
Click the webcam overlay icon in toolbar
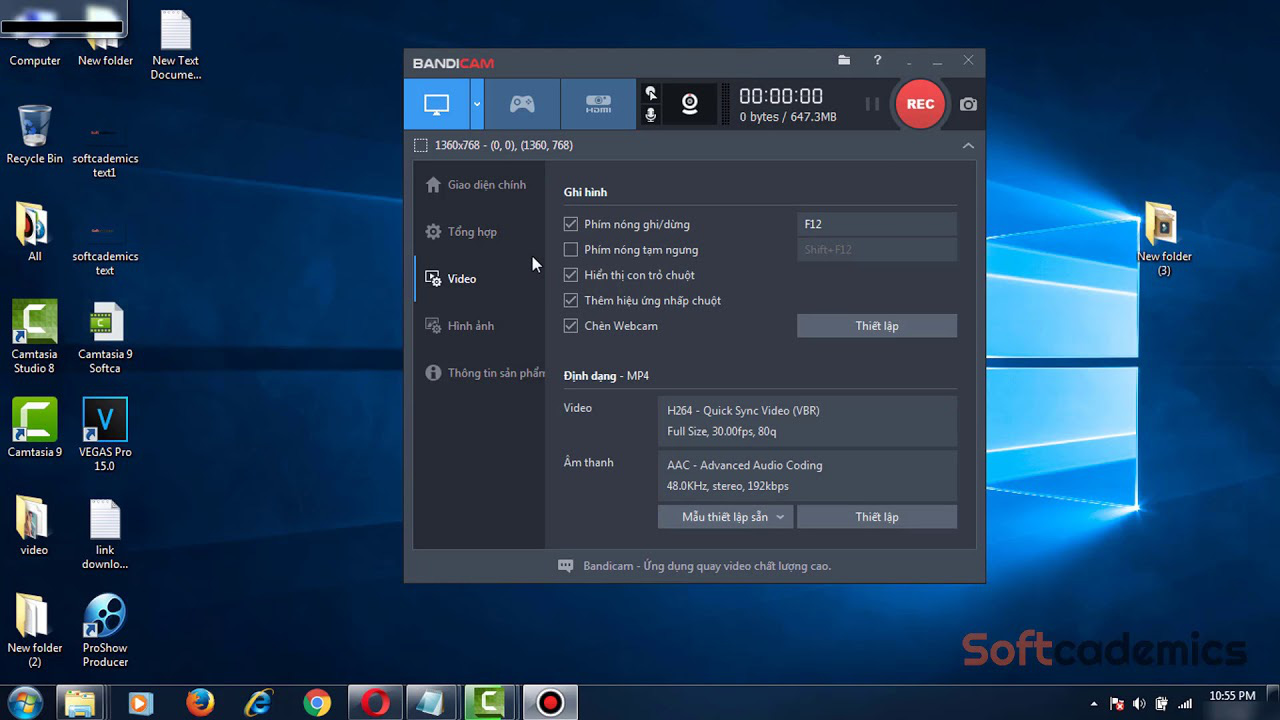(690, 104)
